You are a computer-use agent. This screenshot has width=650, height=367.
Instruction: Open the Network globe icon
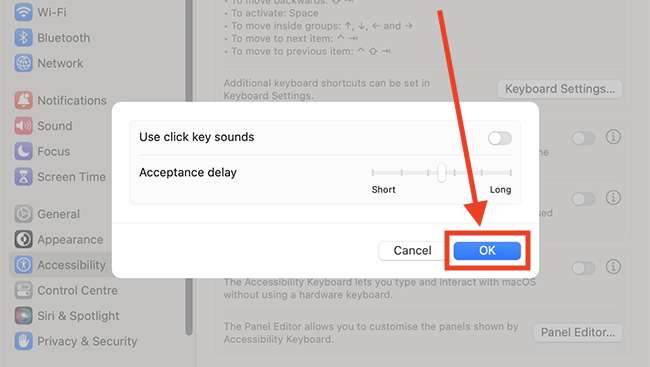pyautogui.click(x=24, y=63)
